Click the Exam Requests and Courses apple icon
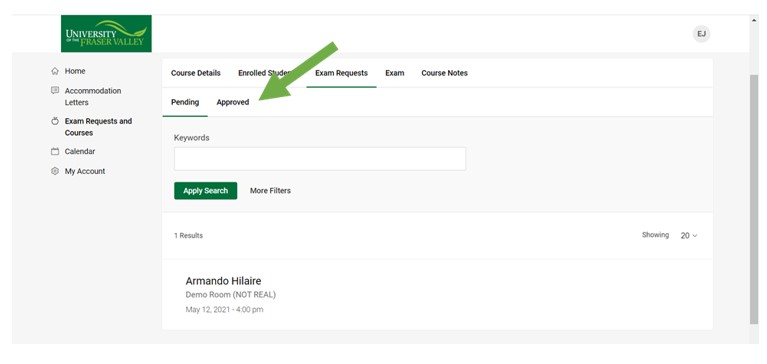The width and height of the screenshot is (767, 364). 55,121
